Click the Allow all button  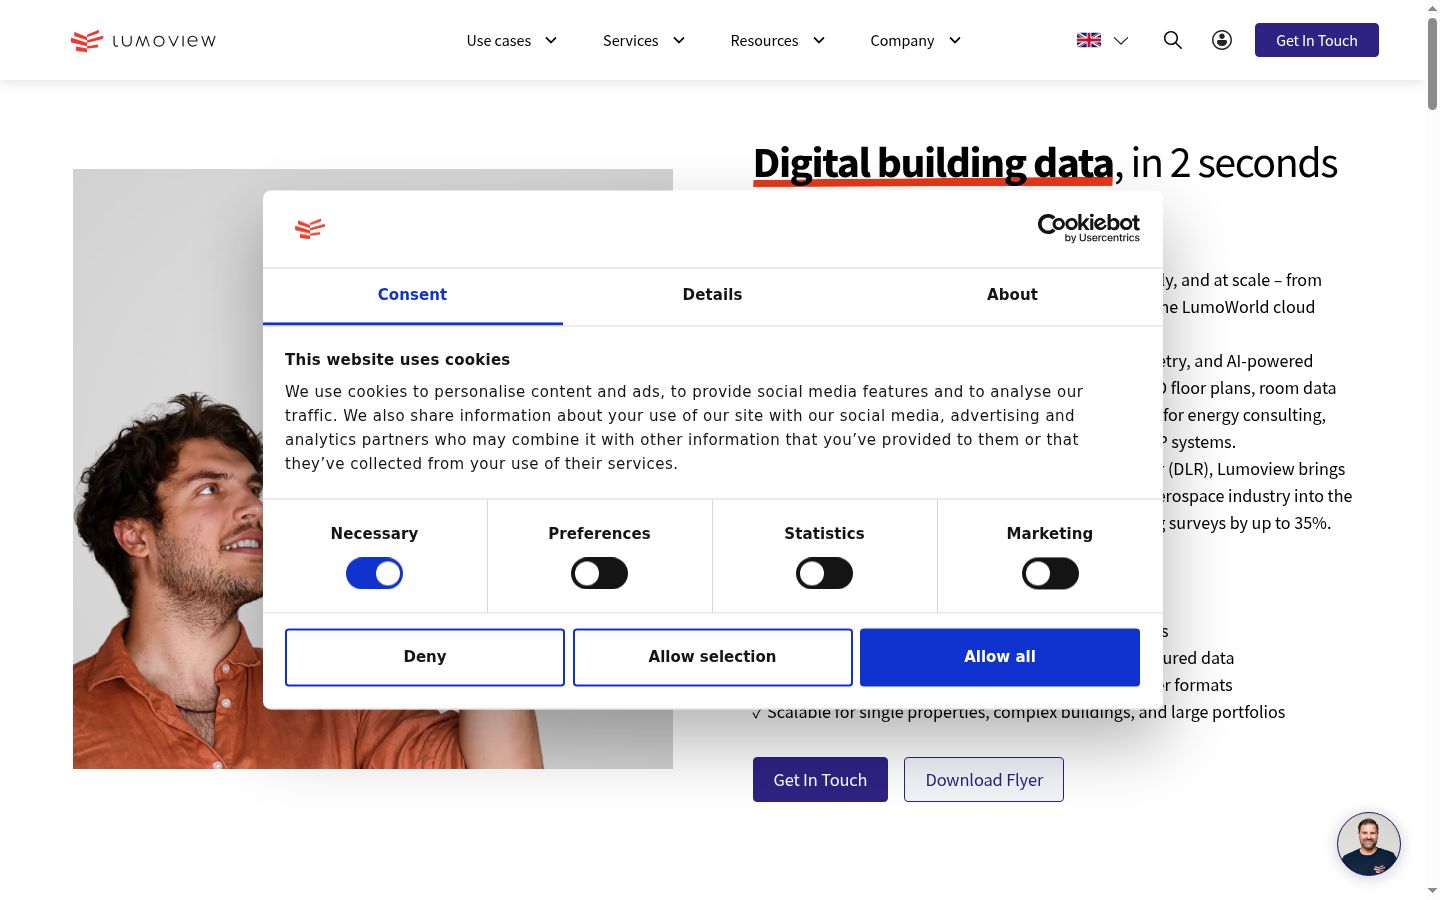coord(1000,657)
